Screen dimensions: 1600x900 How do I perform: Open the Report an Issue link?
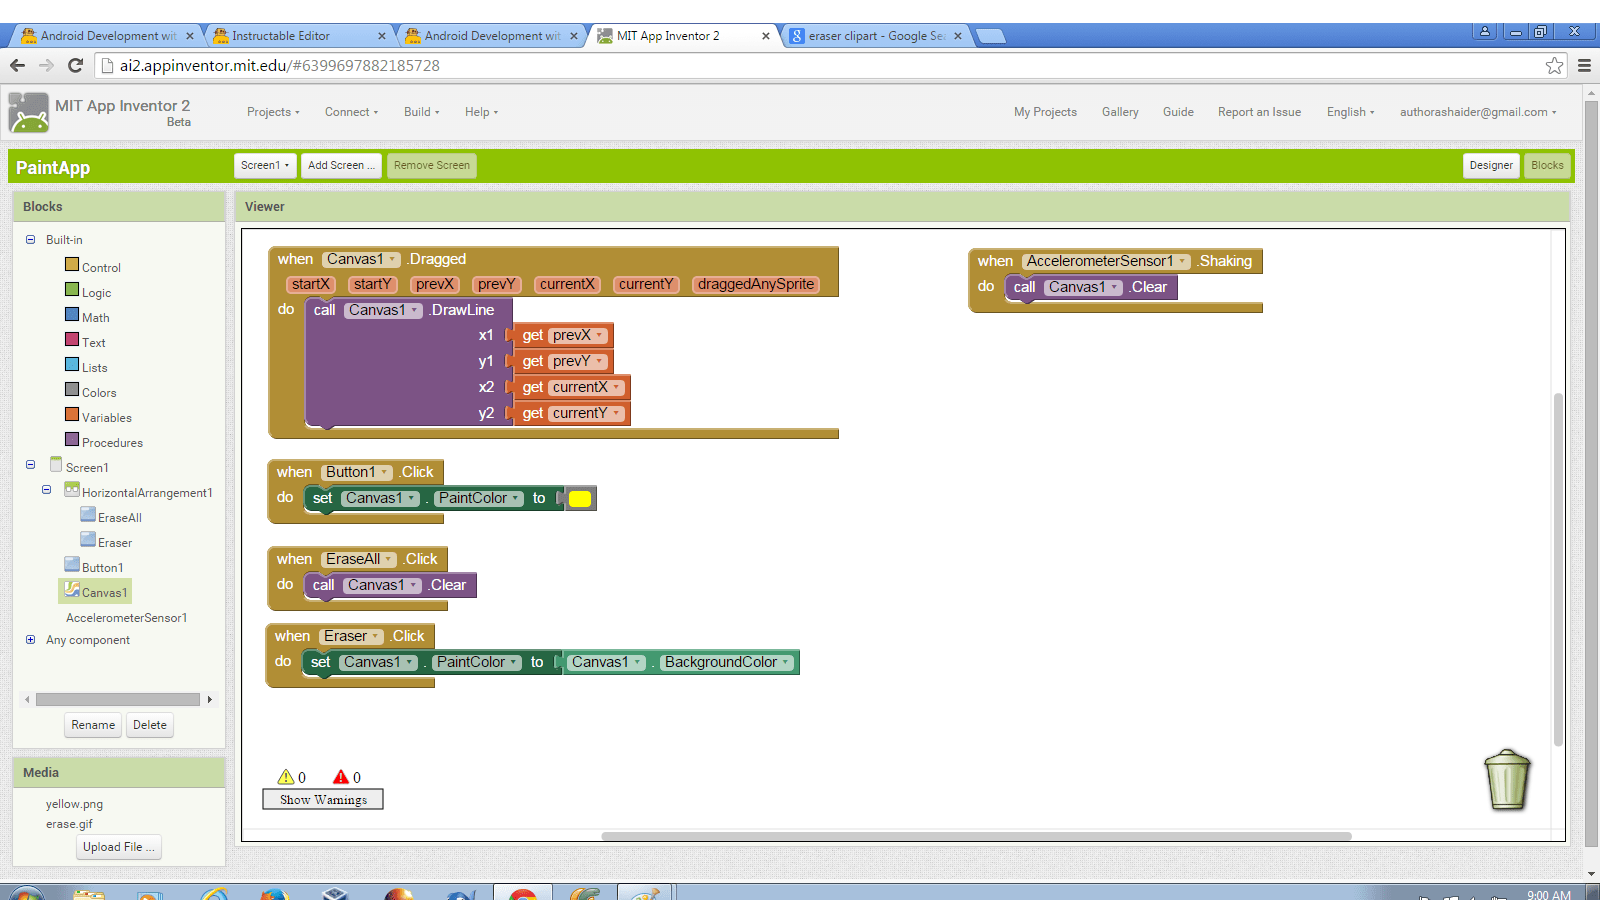(1259, 112)
